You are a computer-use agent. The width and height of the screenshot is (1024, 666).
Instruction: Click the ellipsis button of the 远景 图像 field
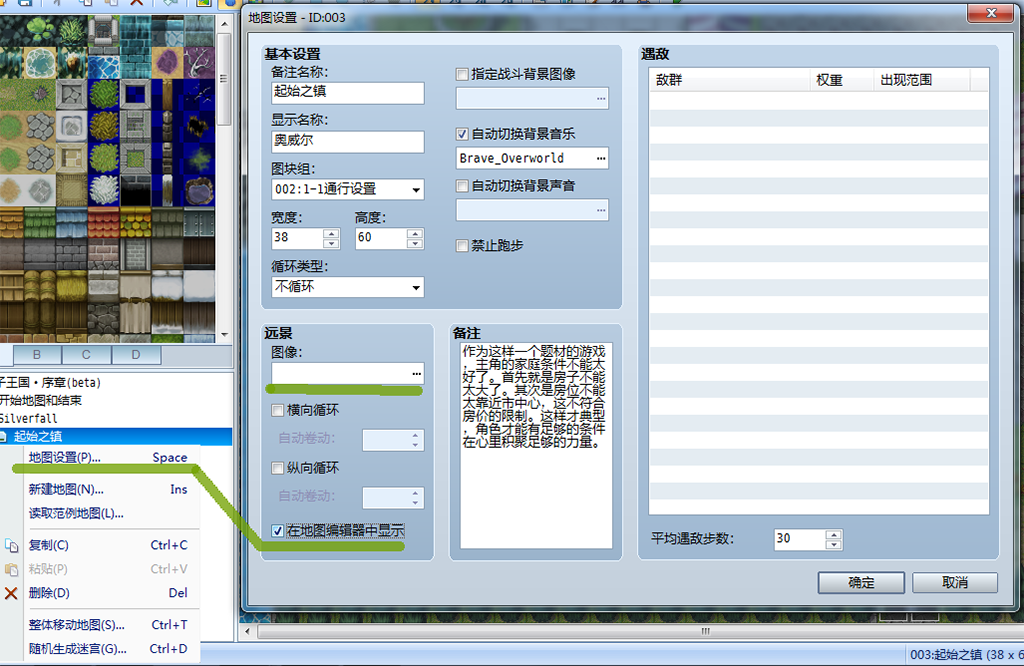pos(416,373)
